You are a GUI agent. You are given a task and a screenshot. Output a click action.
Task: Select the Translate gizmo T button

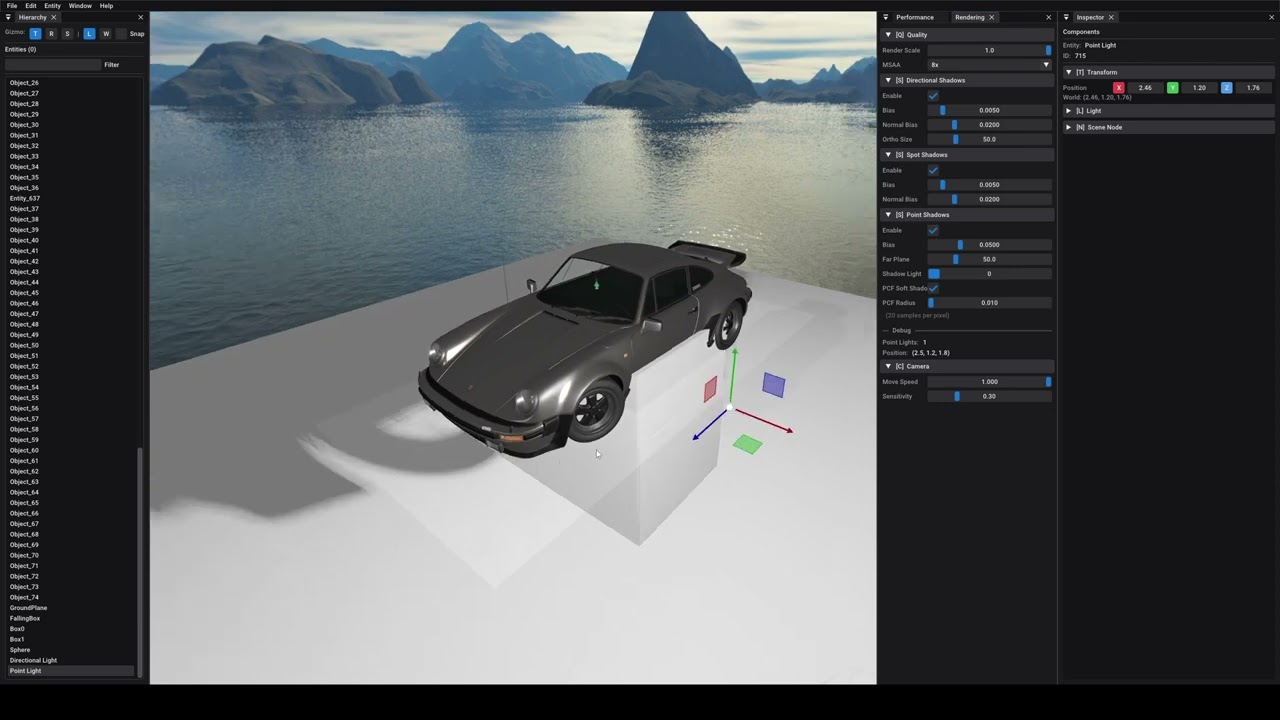point(35,34)
